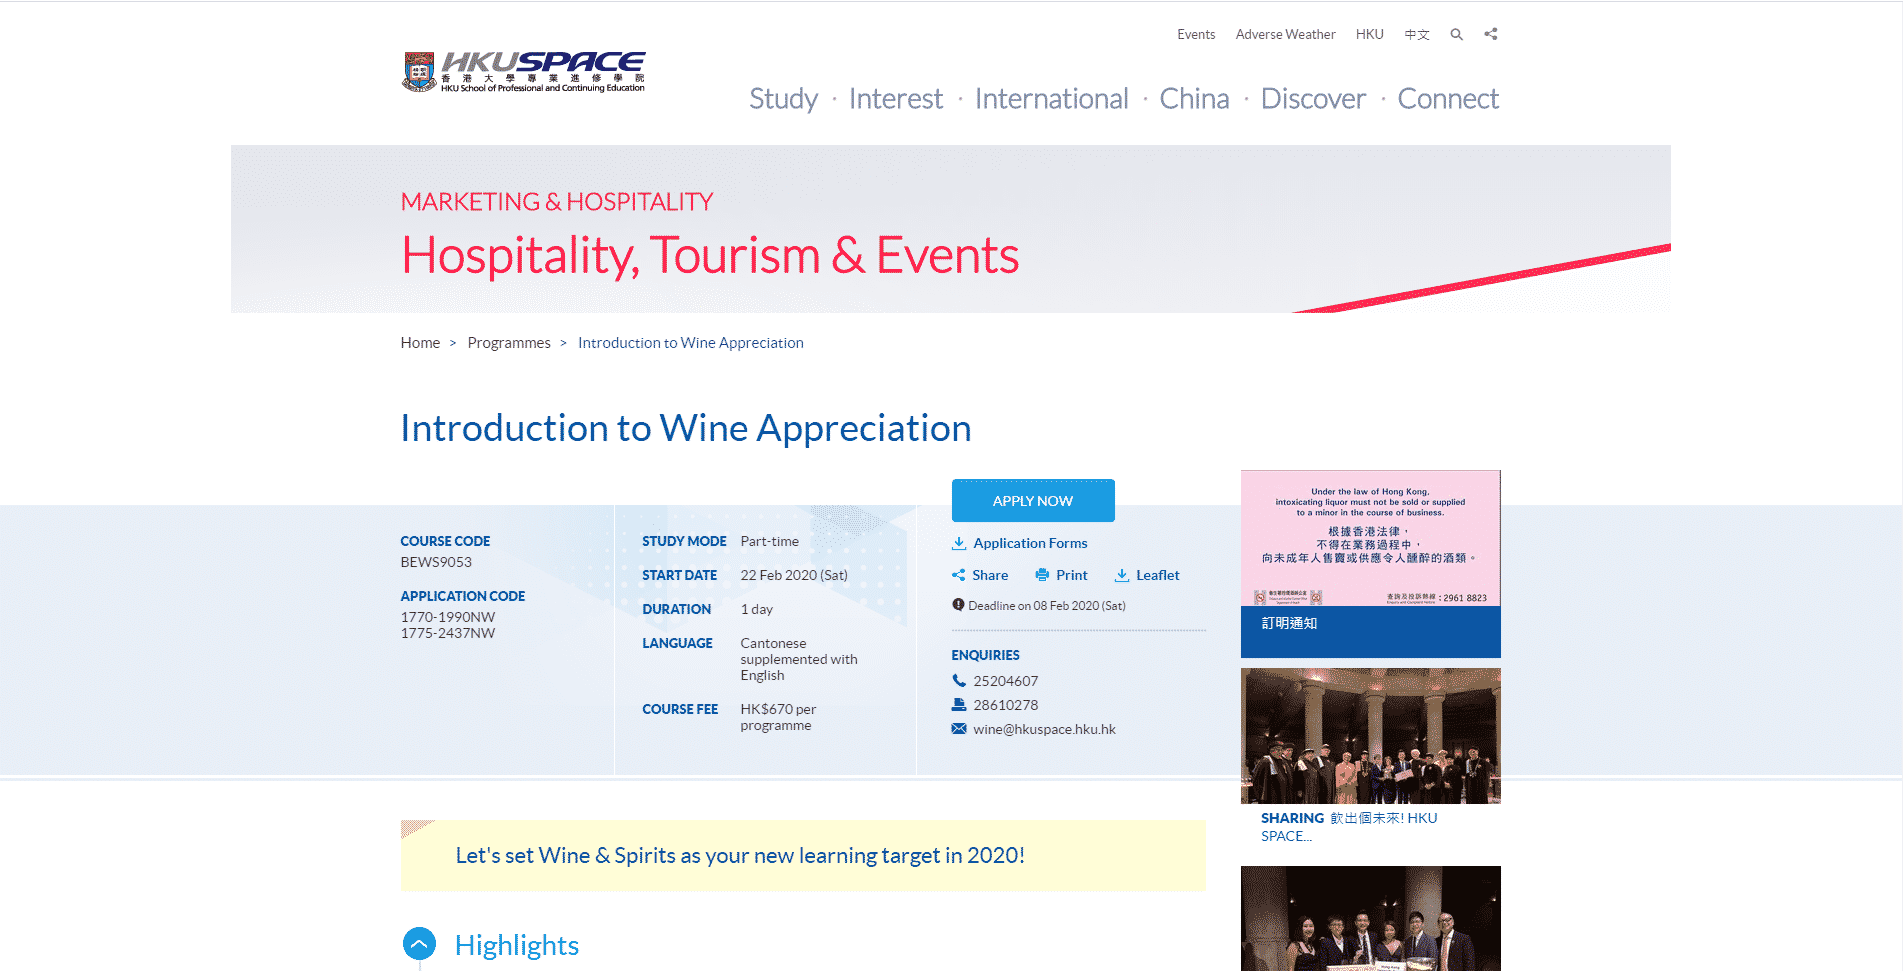Image resolution: width=1903 pixels, height=971 pixels.
Task: Click the Wine & Spirits 2020 banner text
Action: pyautogui.click(x=740, y=856)
